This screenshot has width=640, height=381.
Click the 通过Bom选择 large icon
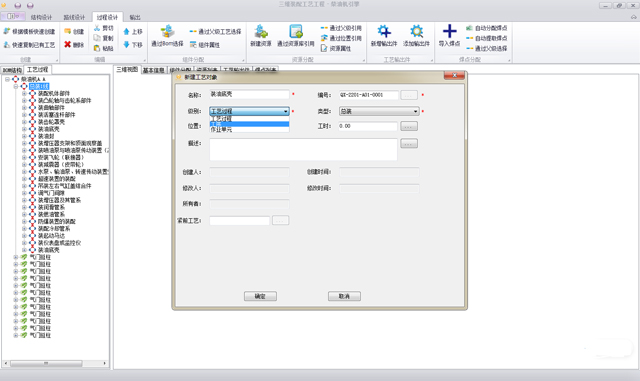coord(167,31)
